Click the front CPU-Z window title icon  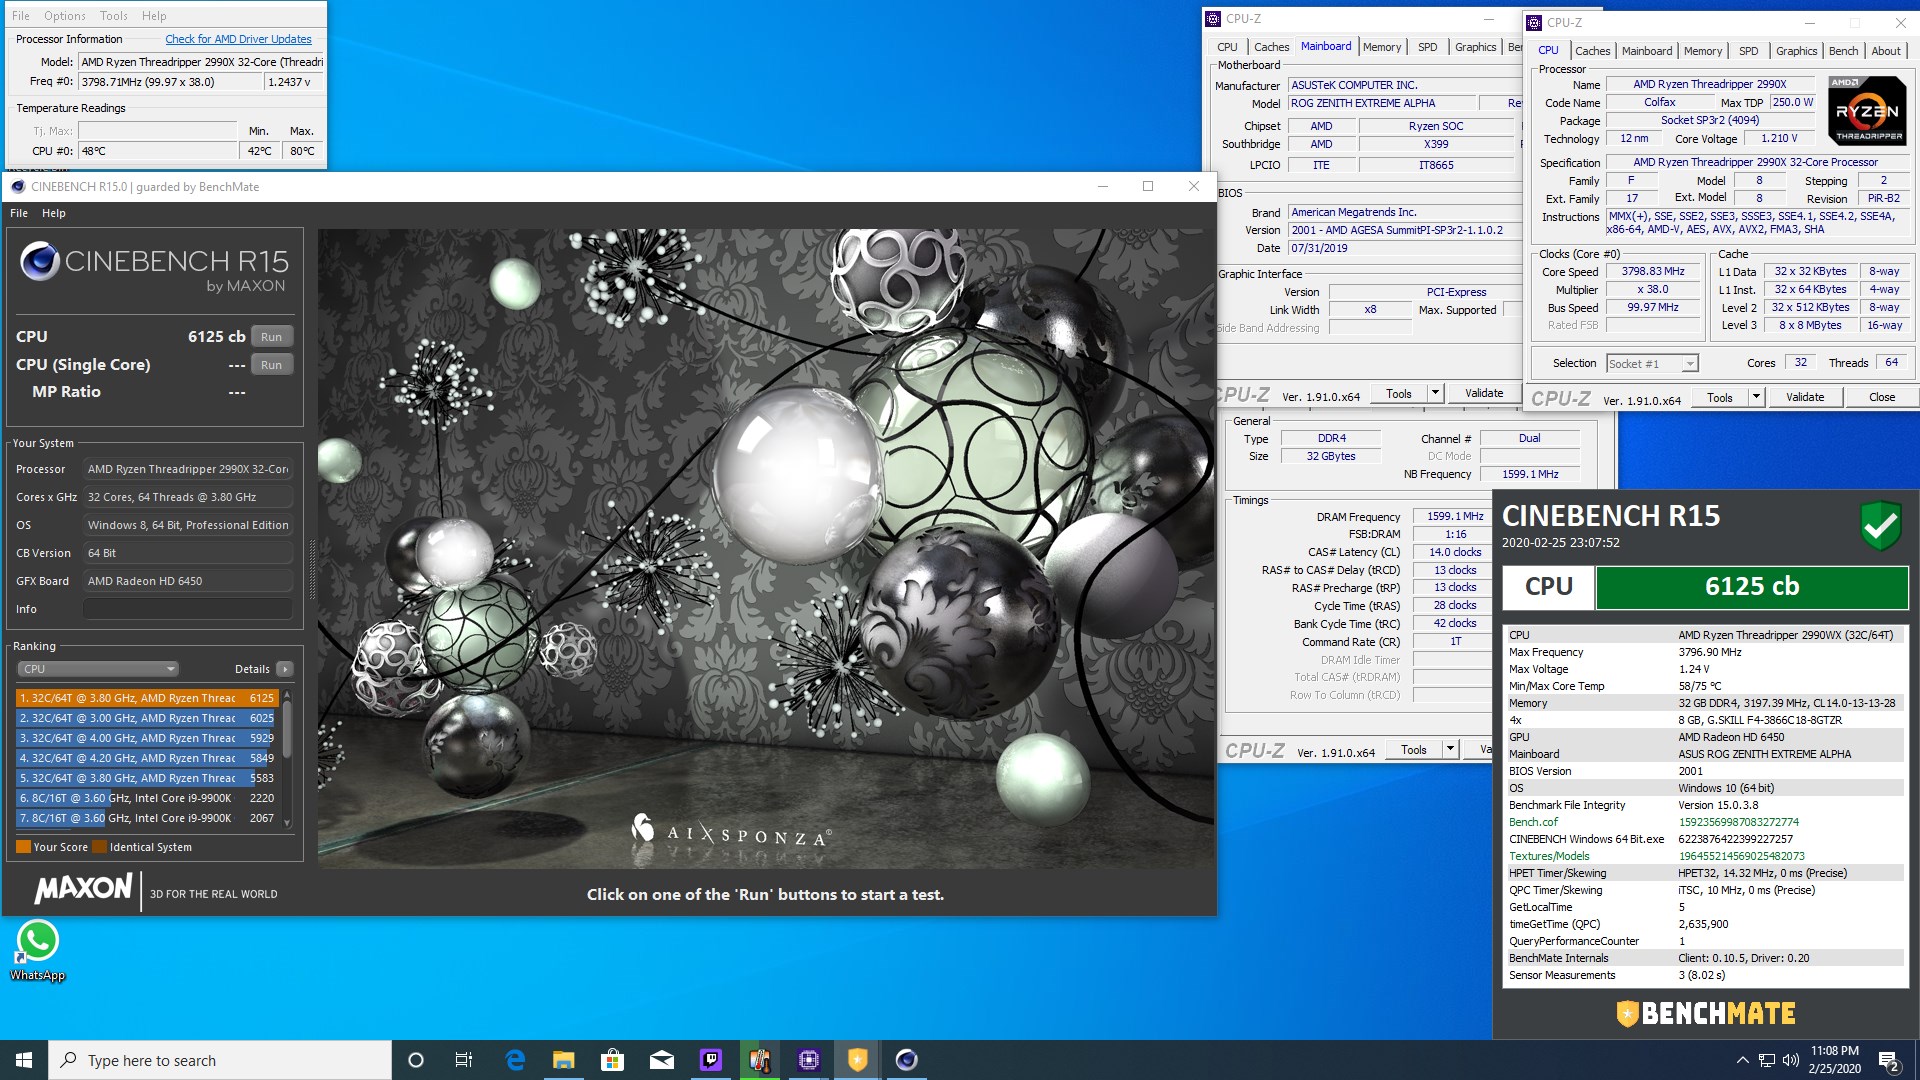1534,22
